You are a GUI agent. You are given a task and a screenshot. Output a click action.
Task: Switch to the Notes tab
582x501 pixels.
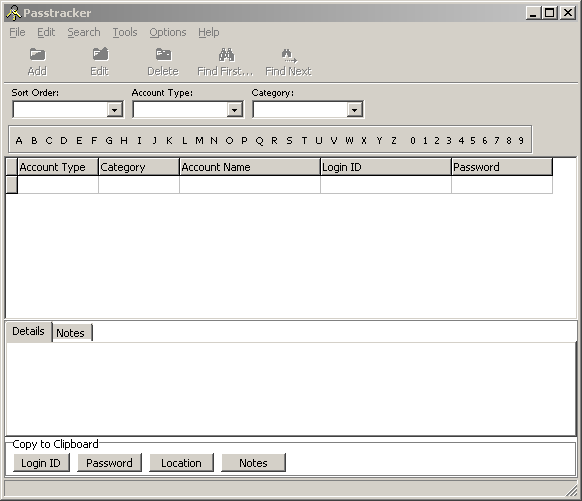[x=72, y=333]
